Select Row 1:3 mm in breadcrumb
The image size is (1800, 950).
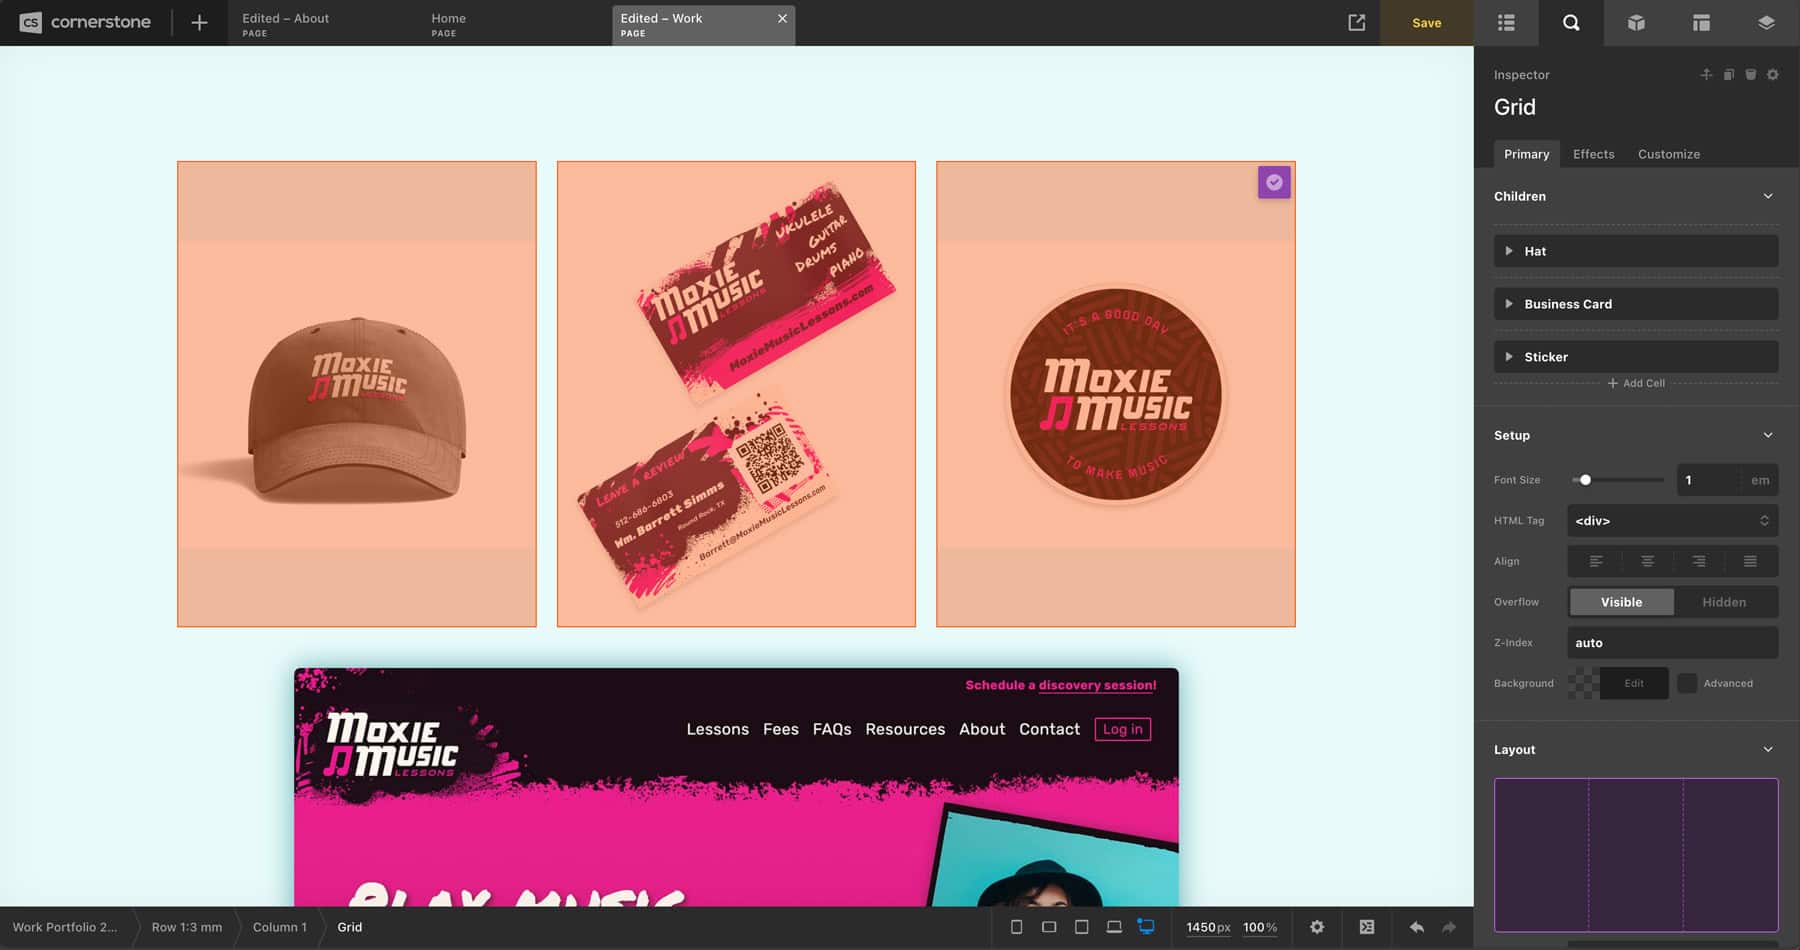pyautogui.click(x=187, y=927)
